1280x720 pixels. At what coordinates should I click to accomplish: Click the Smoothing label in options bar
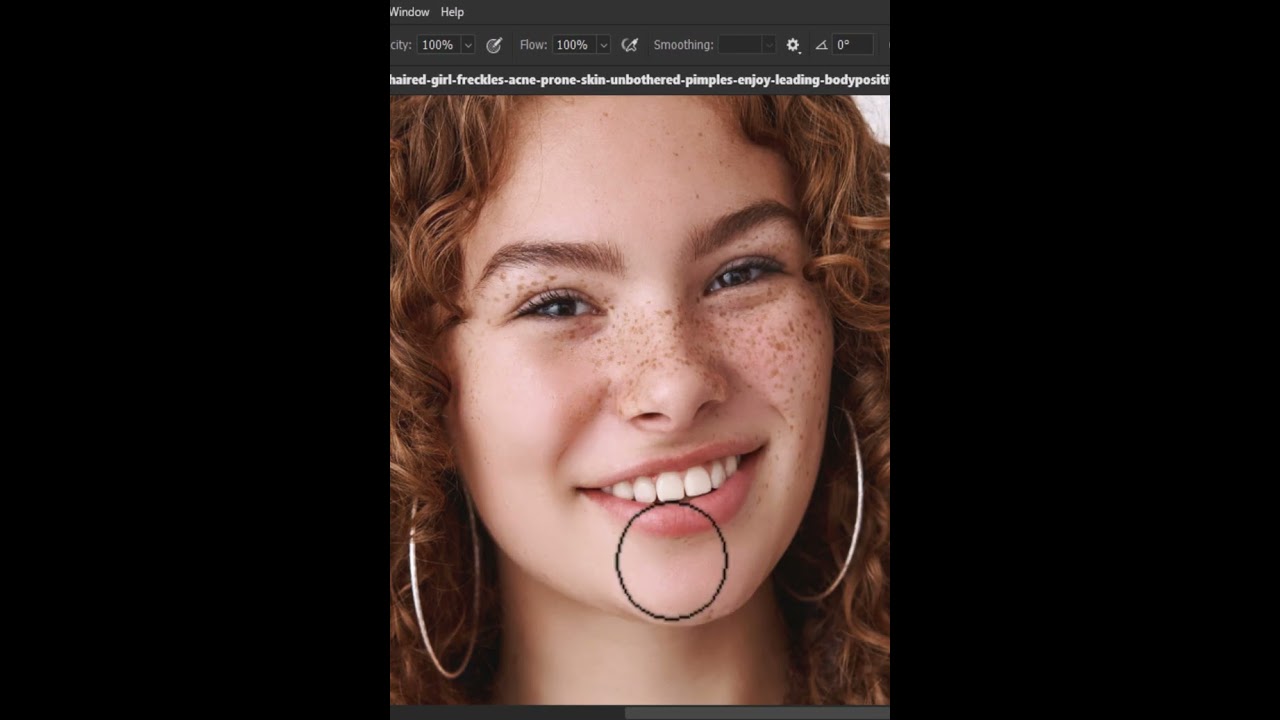(x=683, y=45)
